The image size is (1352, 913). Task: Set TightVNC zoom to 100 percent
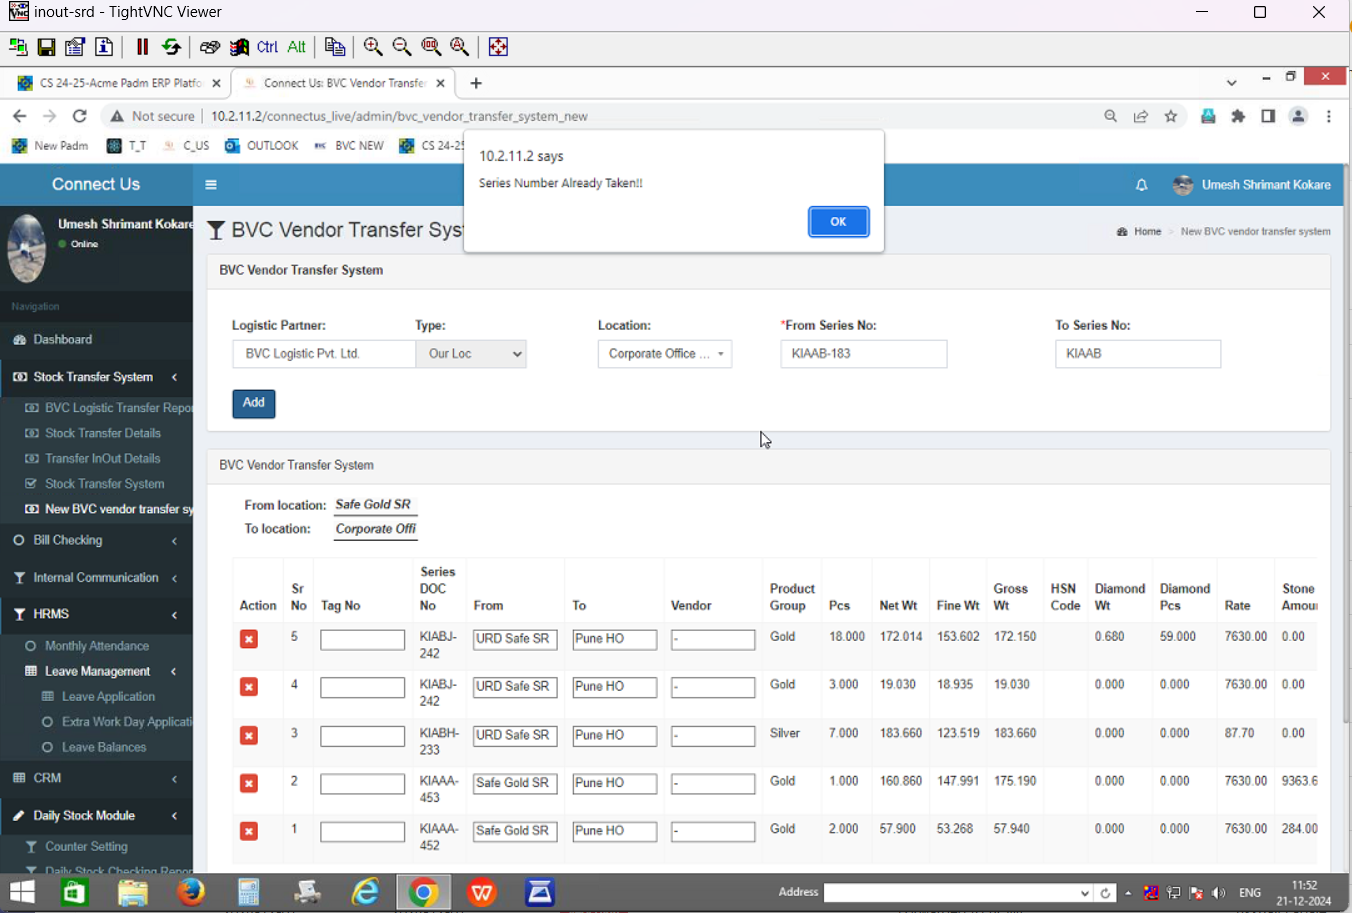point(431,47)
